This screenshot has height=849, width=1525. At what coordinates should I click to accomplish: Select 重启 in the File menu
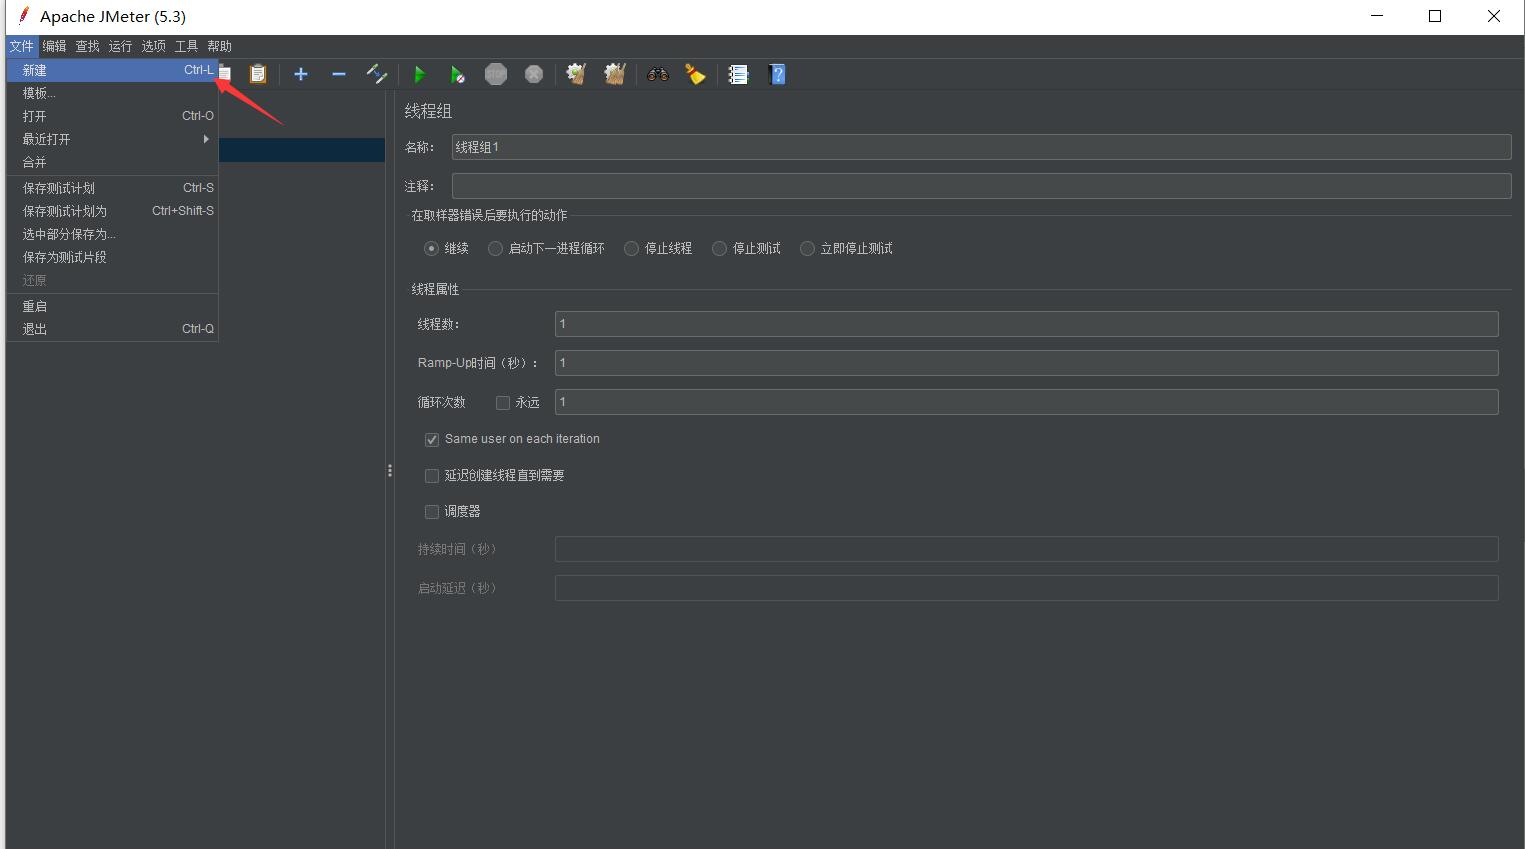pyautogui.click(x=112, y=306)
